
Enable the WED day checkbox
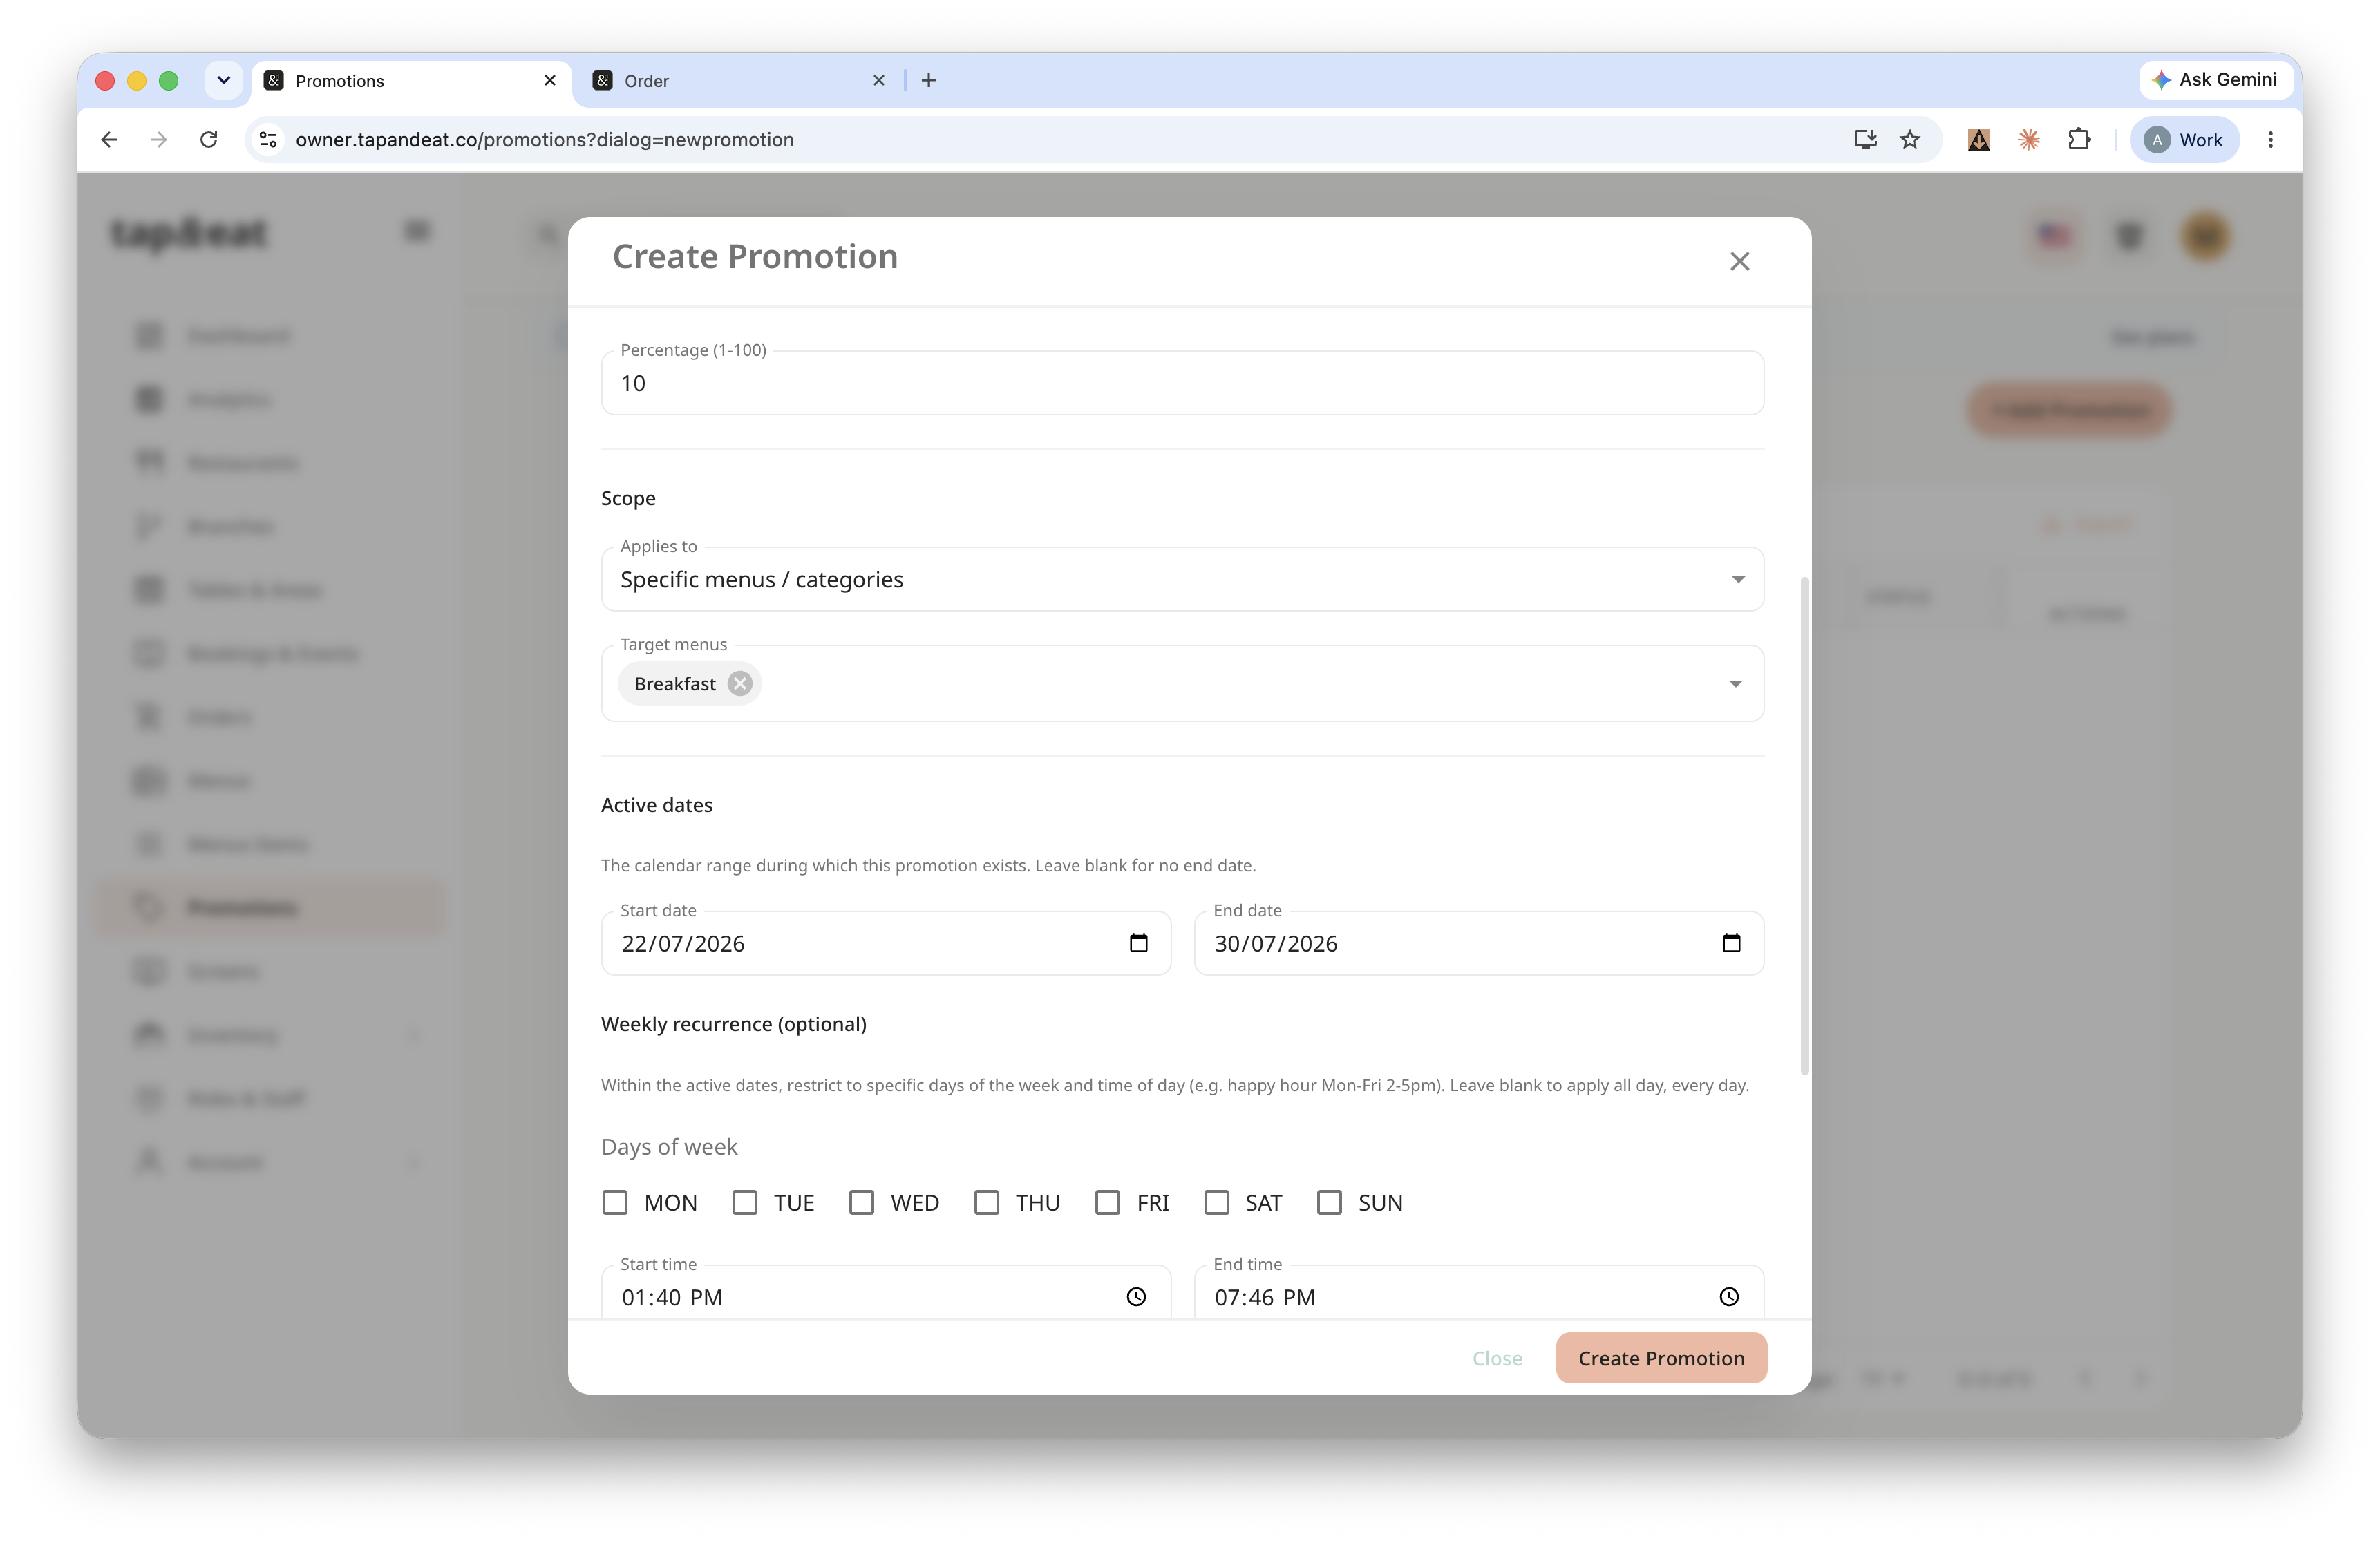click(x=862, y=1202)
